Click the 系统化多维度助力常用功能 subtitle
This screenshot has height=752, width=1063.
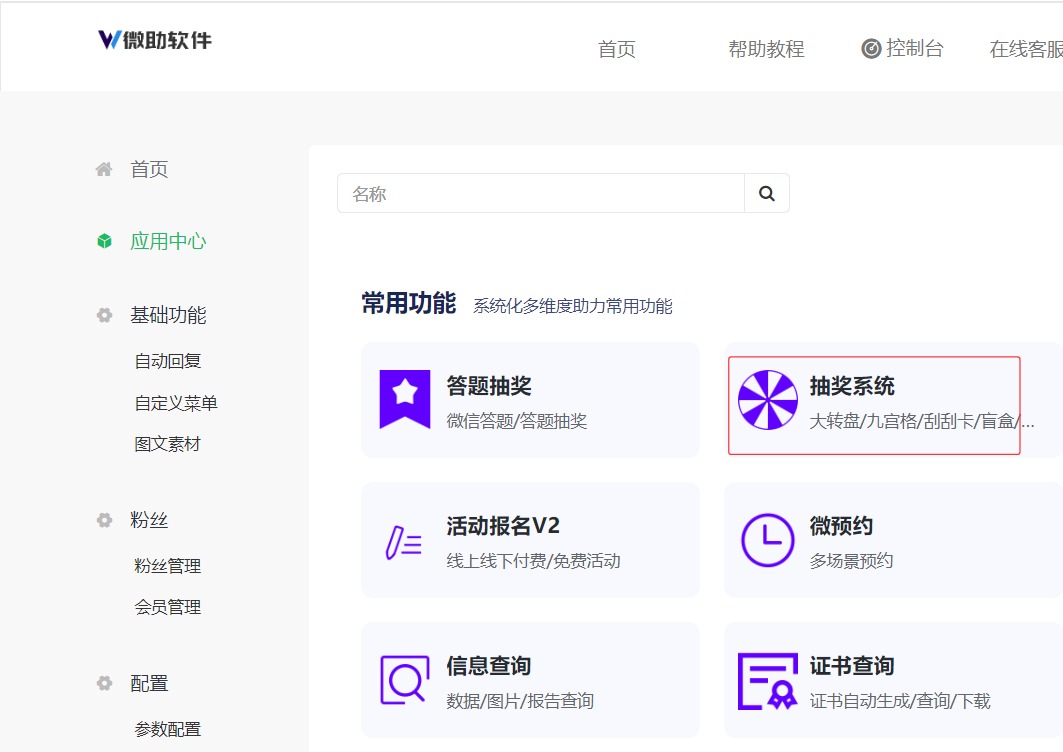(573, 306)
